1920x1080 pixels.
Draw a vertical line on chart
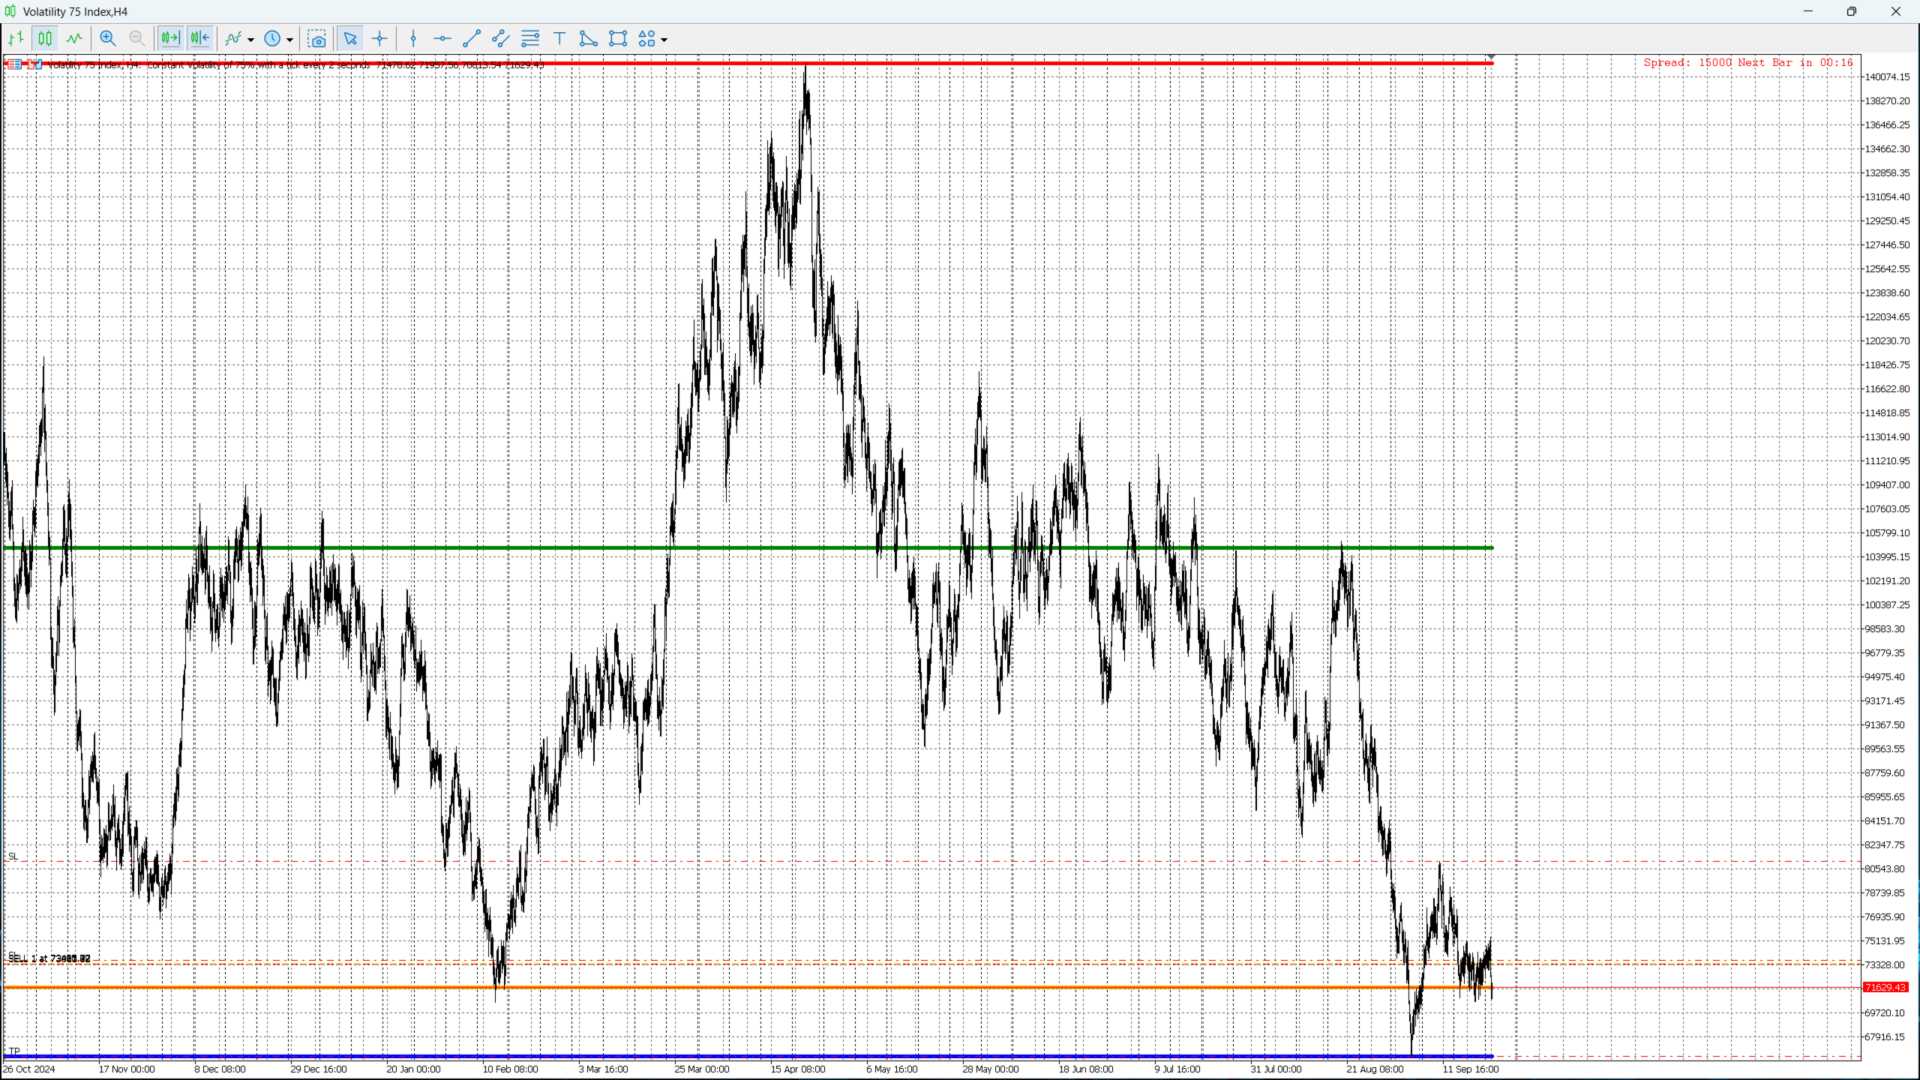tap(413, 39)
